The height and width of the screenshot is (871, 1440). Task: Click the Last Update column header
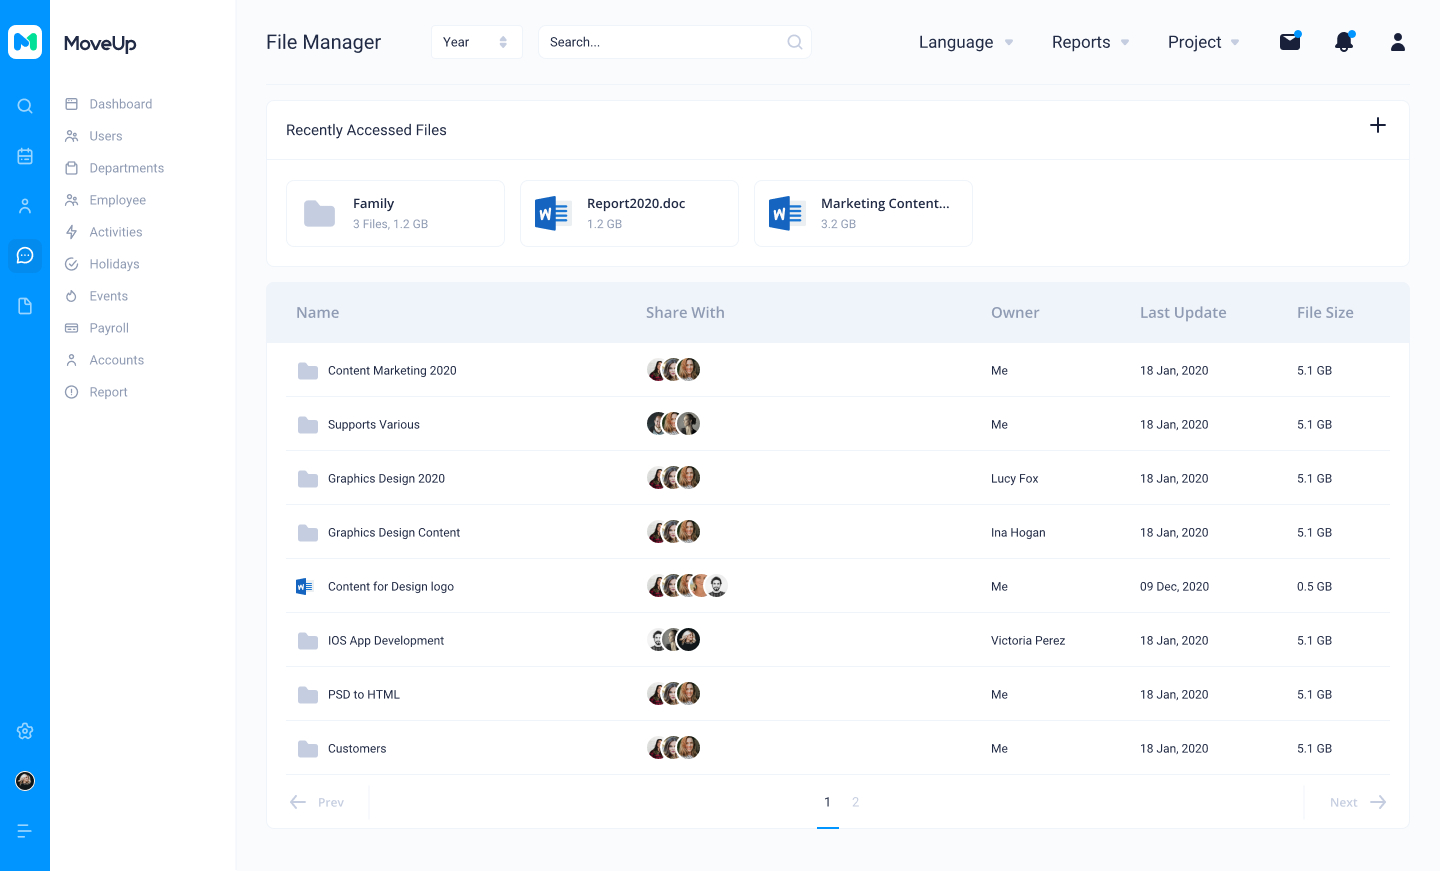[x=1183, y=312]
